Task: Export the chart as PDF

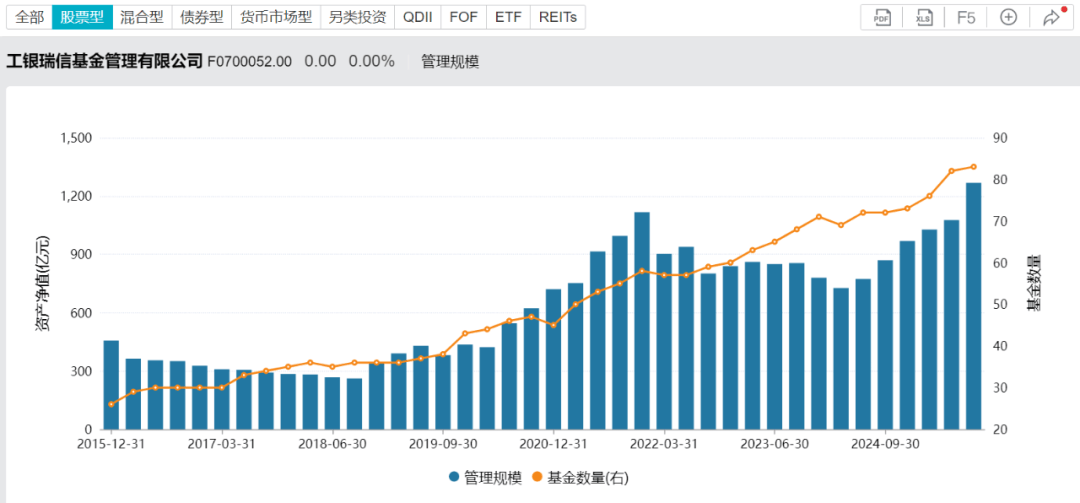Action: (x=882, y=17)
